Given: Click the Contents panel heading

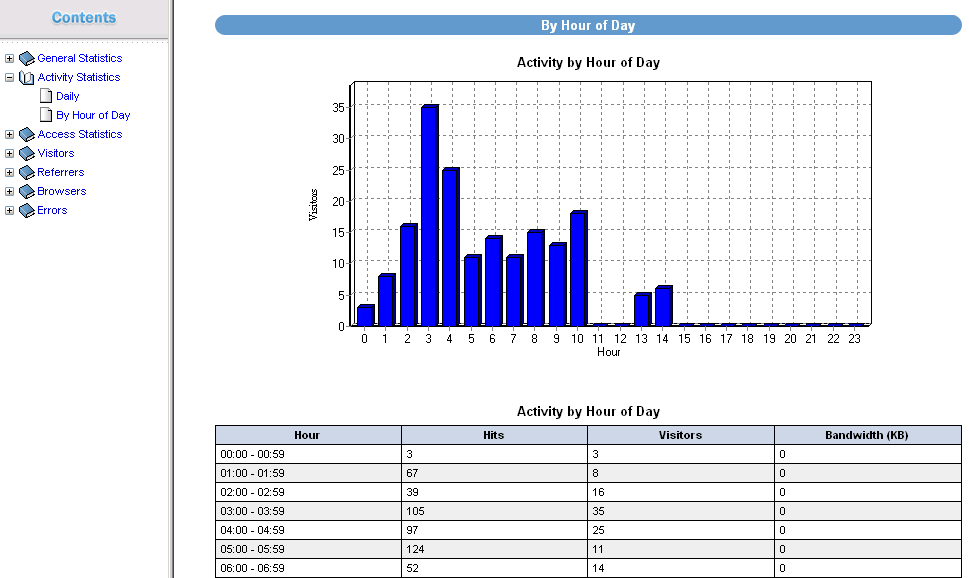Looking at the screenshot, I should click(x=83, y=18).
